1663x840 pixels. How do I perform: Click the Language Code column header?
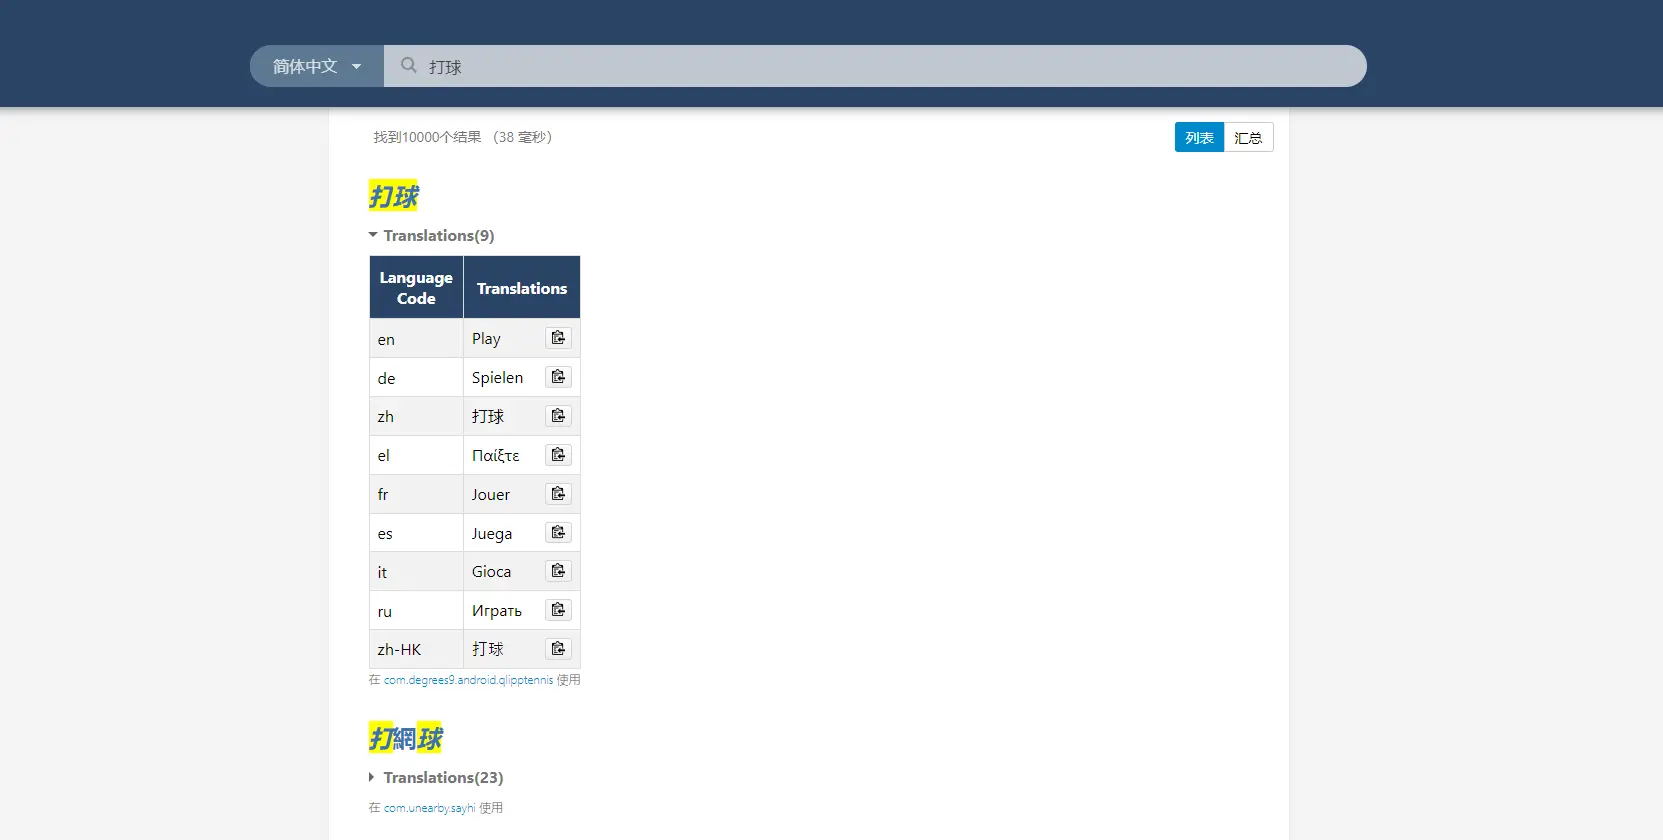tap(416, 288)
